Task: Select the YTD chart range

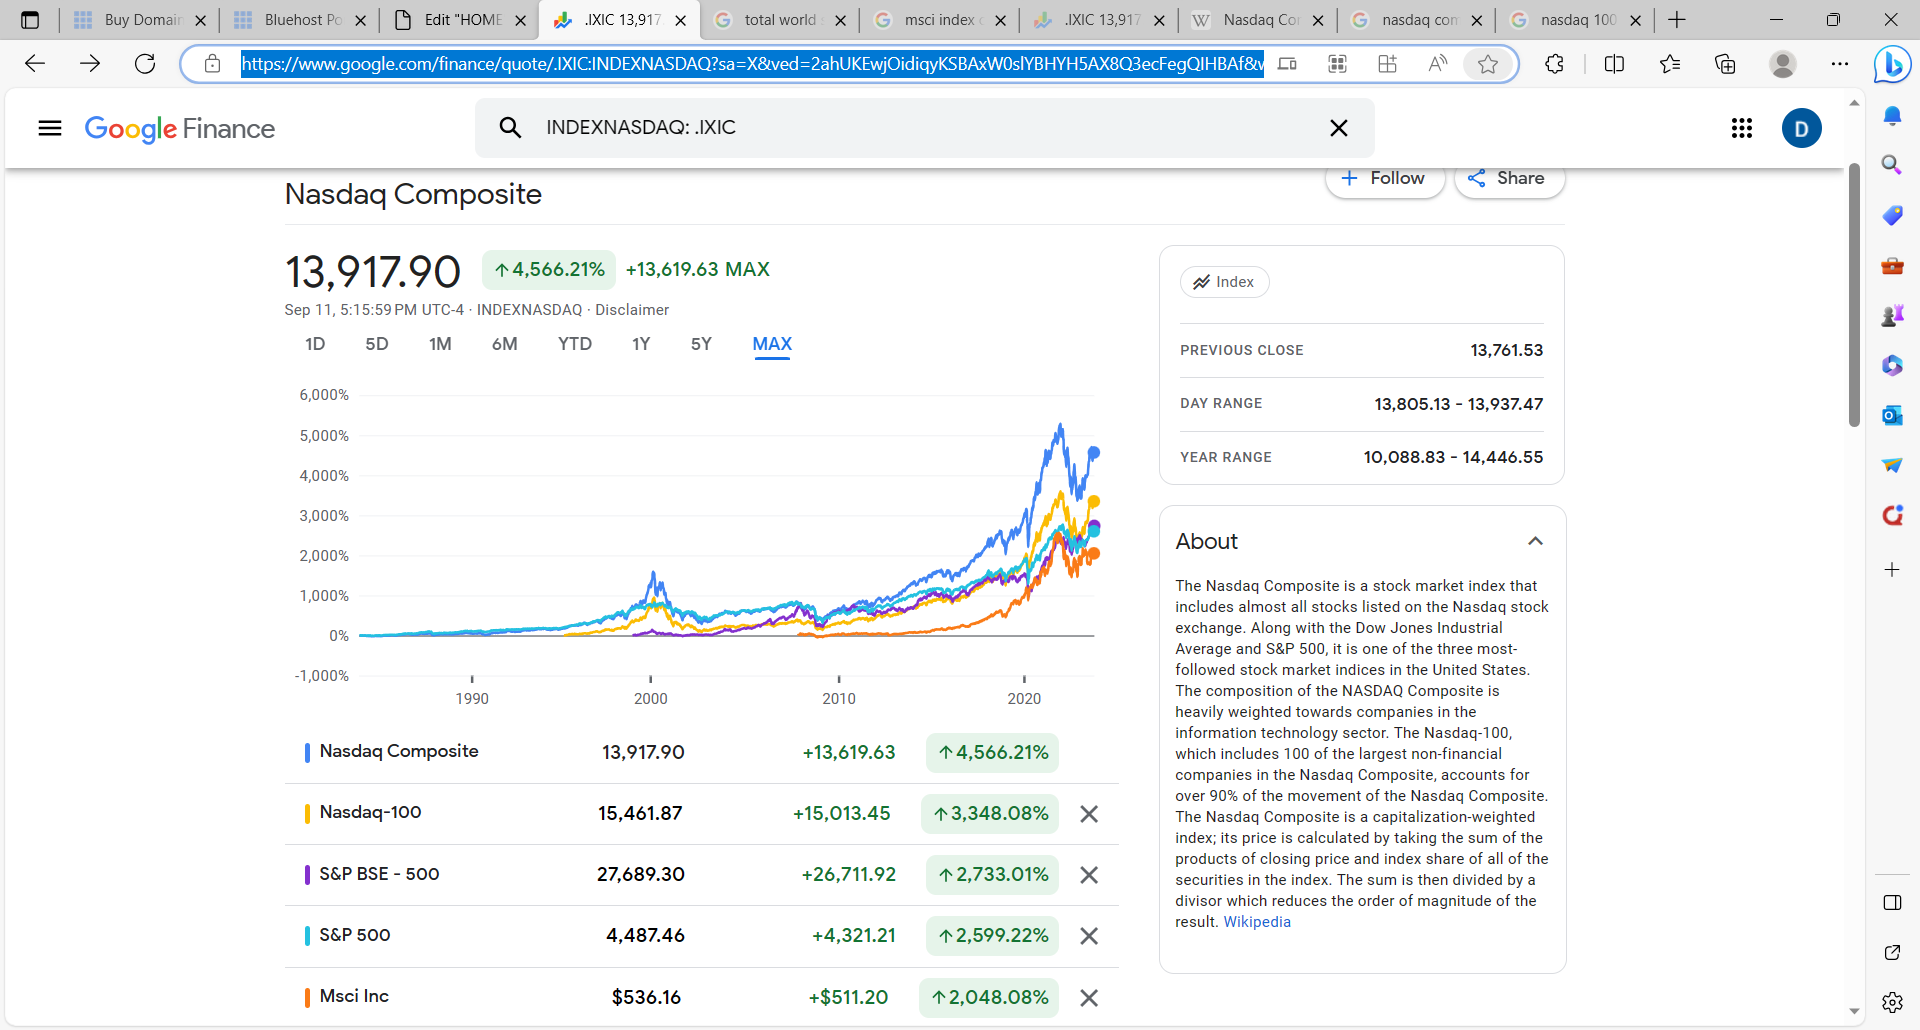Action: 575,344
